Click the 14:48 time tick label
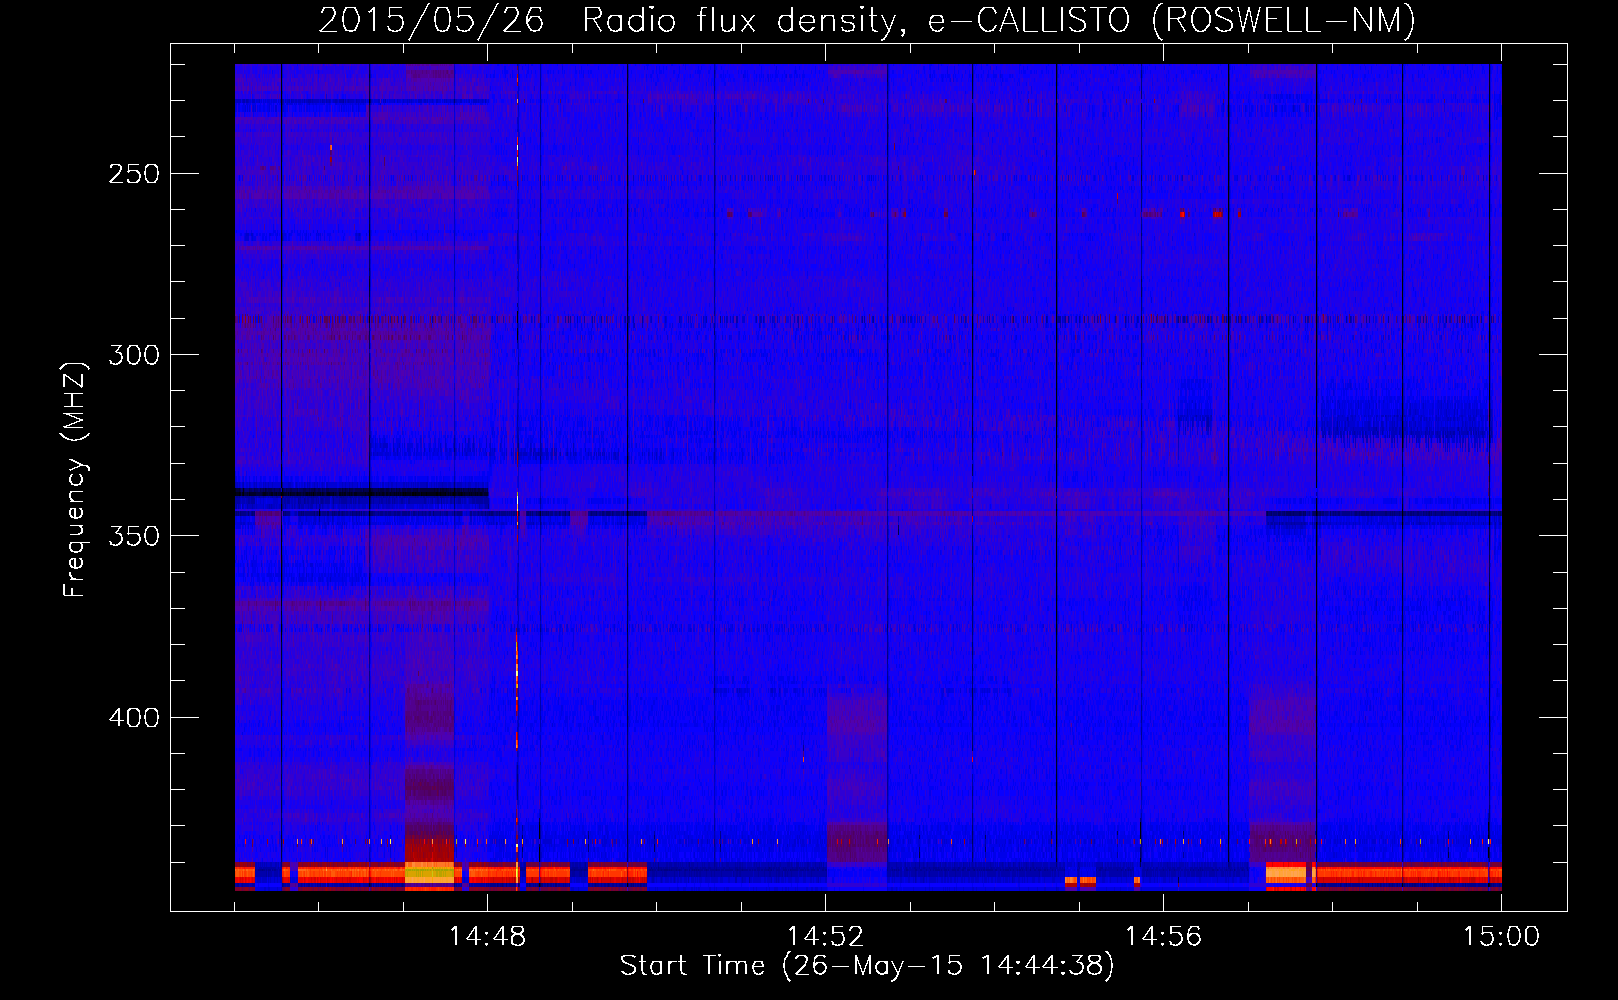The height and width of the screenshot is (1000, 1618). point(487,937)
